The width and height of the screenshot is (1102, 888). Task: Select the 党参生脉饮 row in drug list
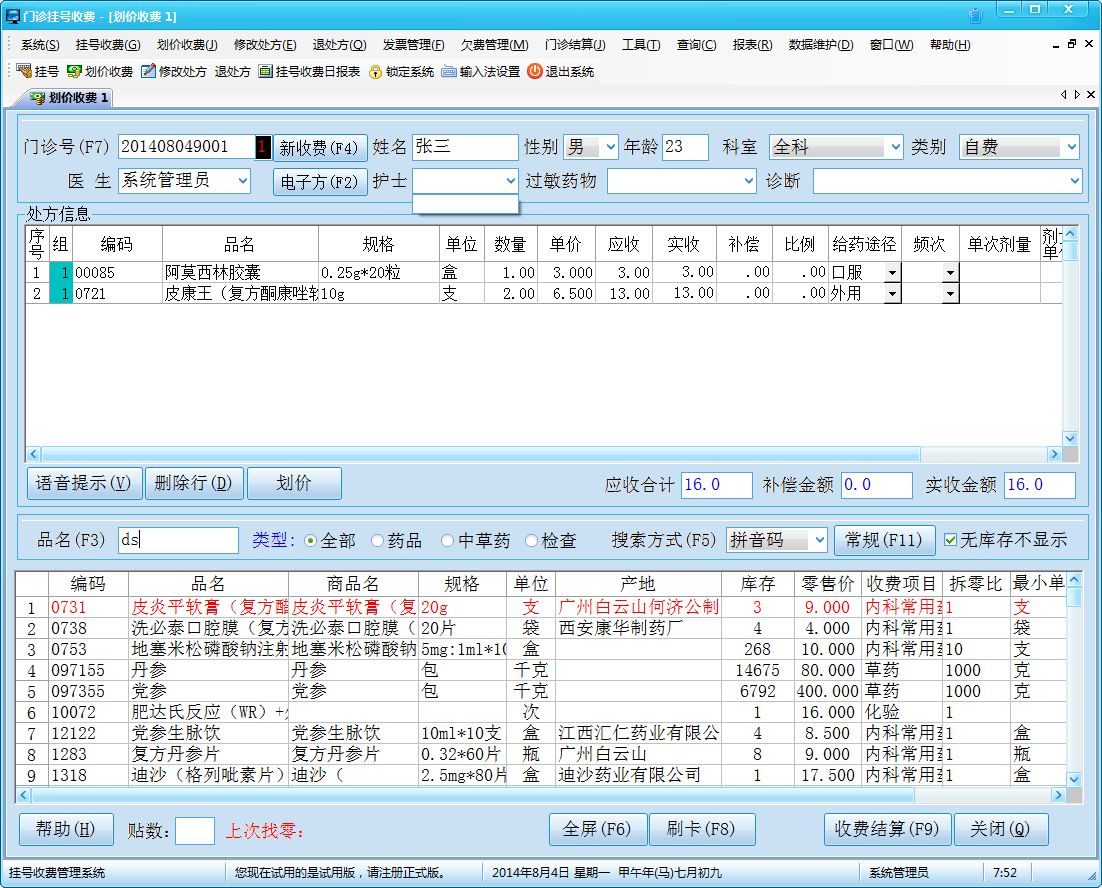click(540, 733)
